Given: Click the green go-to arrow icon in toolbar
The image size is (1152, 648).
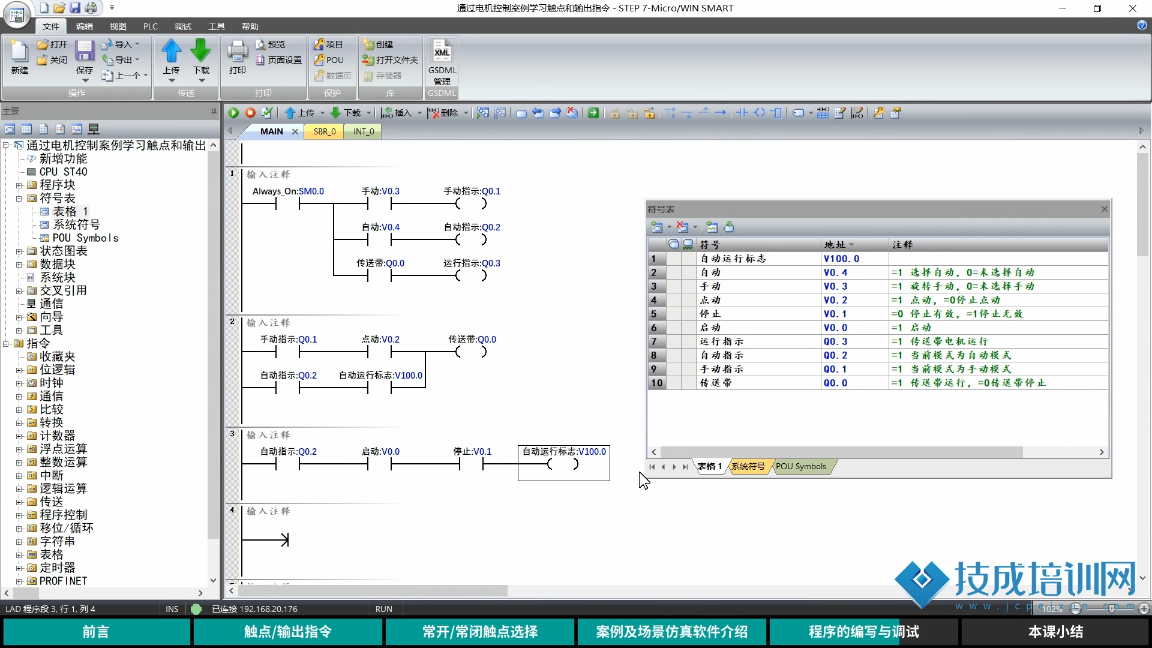Looking at the screenshot, I should pos(593,112).
